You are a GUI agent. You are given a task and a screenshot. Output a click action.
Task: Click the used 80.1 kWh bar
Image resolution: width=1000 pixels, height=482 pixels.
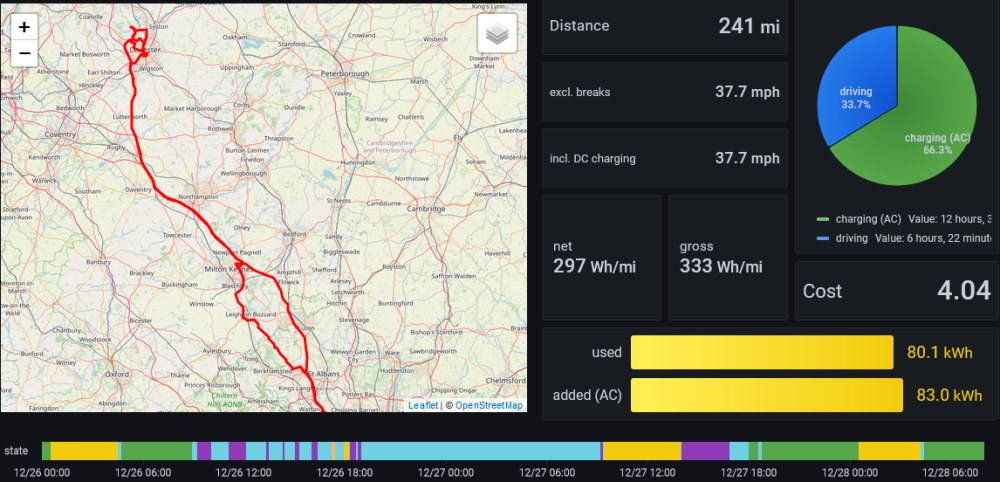tap(762, 352)
